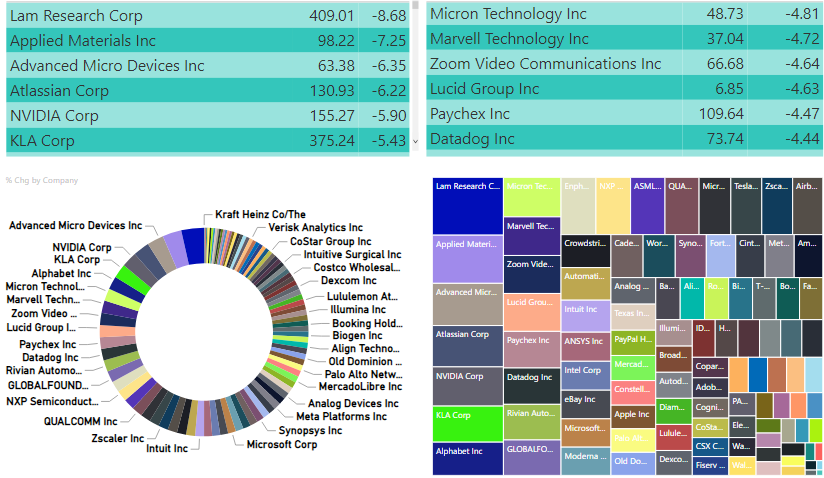Click Zoom Video Communications Inc table row
The width and height of the screenshot is (824, 478).
(x=624, y=64)
